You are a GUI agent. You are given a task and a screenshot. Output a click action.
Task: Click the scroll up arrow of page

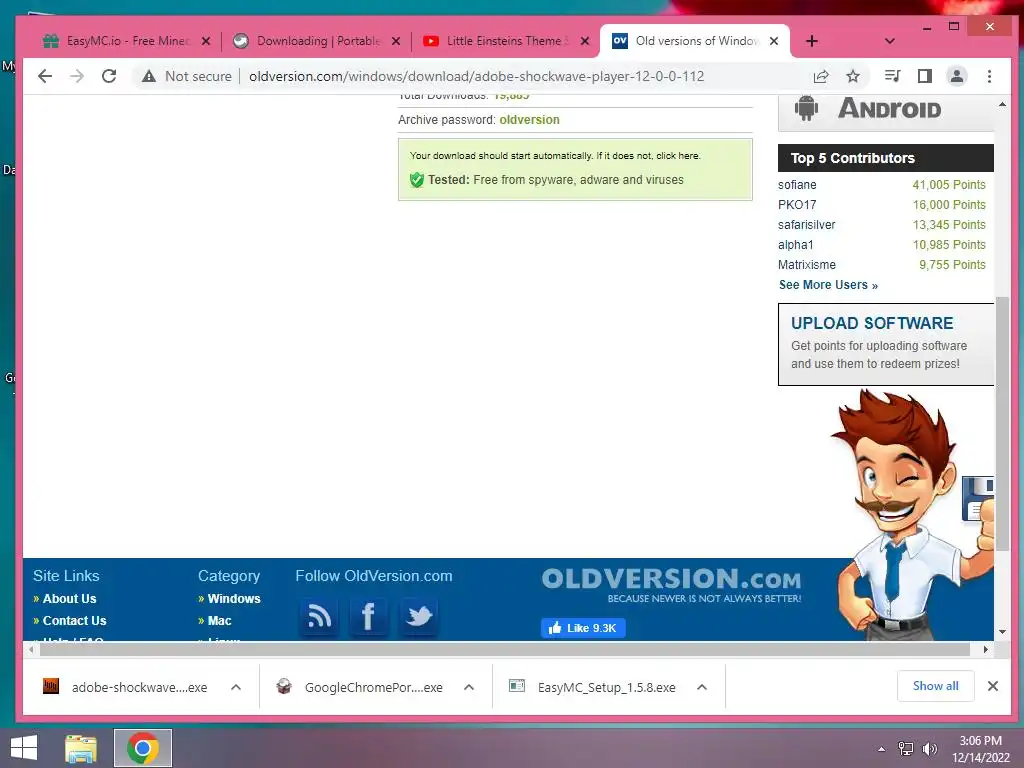point(1002,104)
